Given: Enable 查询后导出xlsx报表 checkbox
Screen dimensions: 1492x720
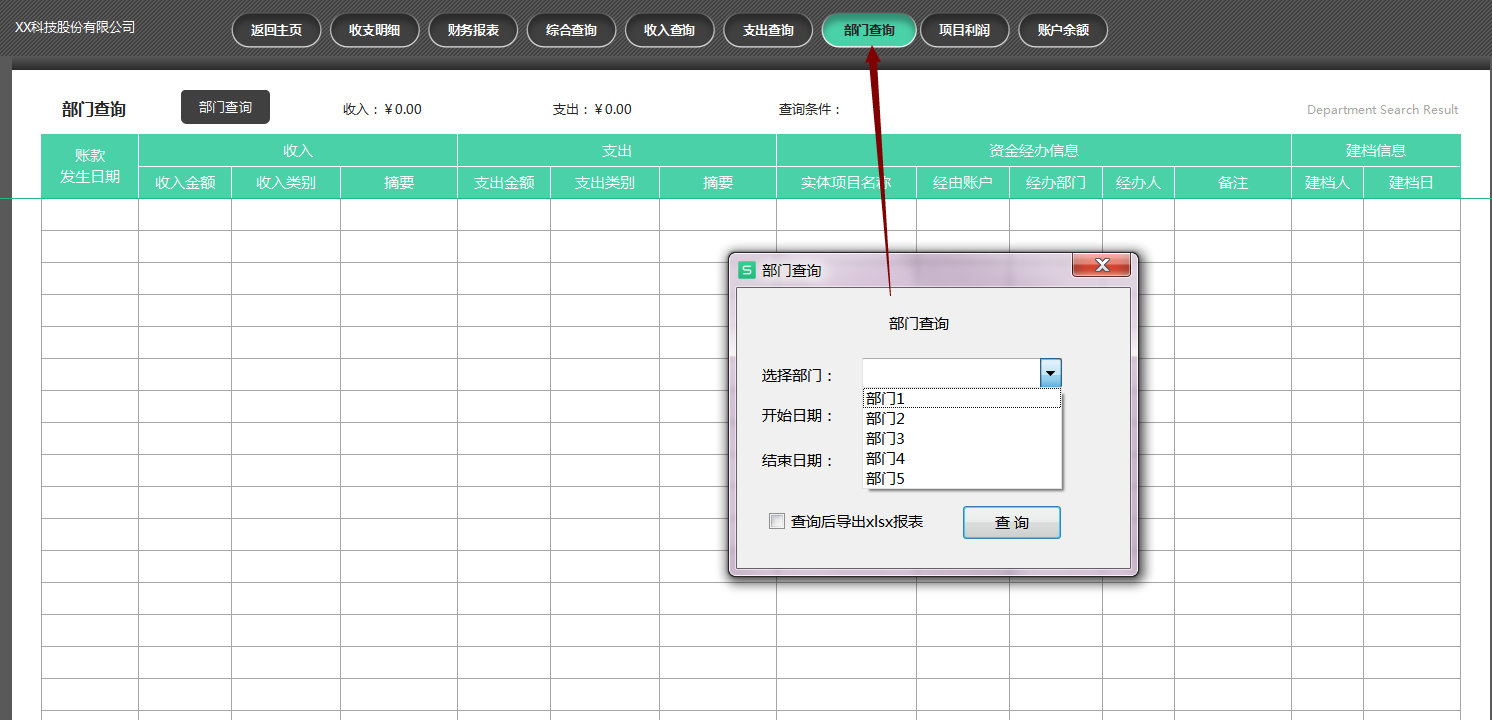Looking at the screenshot, I should click(777, 521).
